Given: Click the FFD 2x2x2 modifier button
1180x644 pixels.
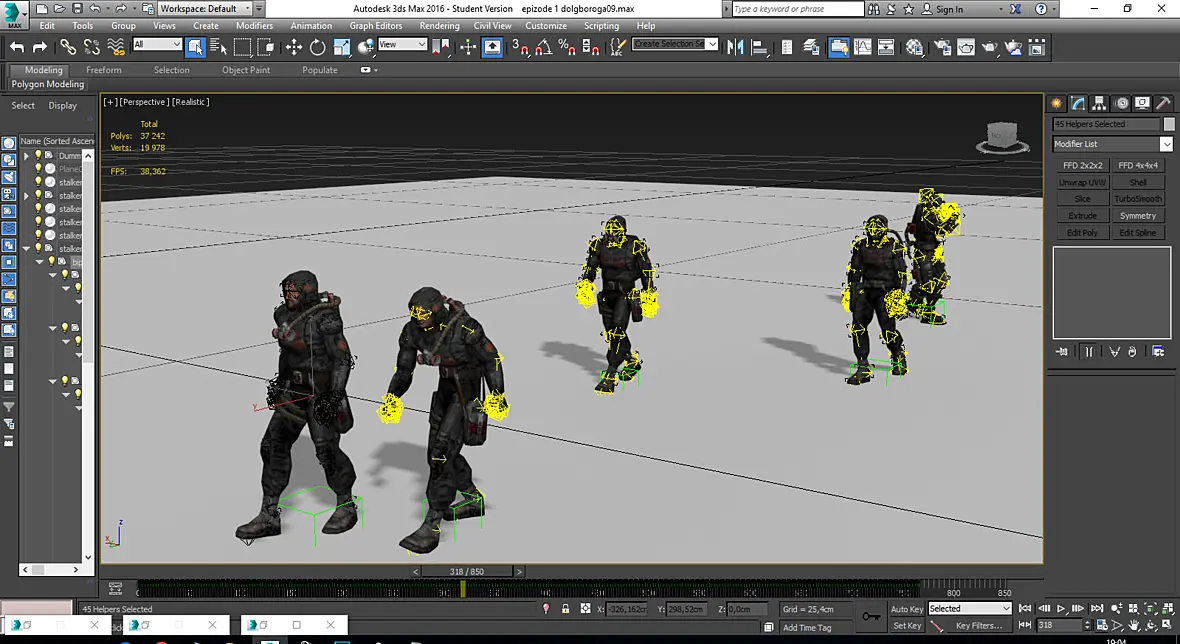Looking at the screenshot, I should pyautogui.click(x=1082, y=166).
